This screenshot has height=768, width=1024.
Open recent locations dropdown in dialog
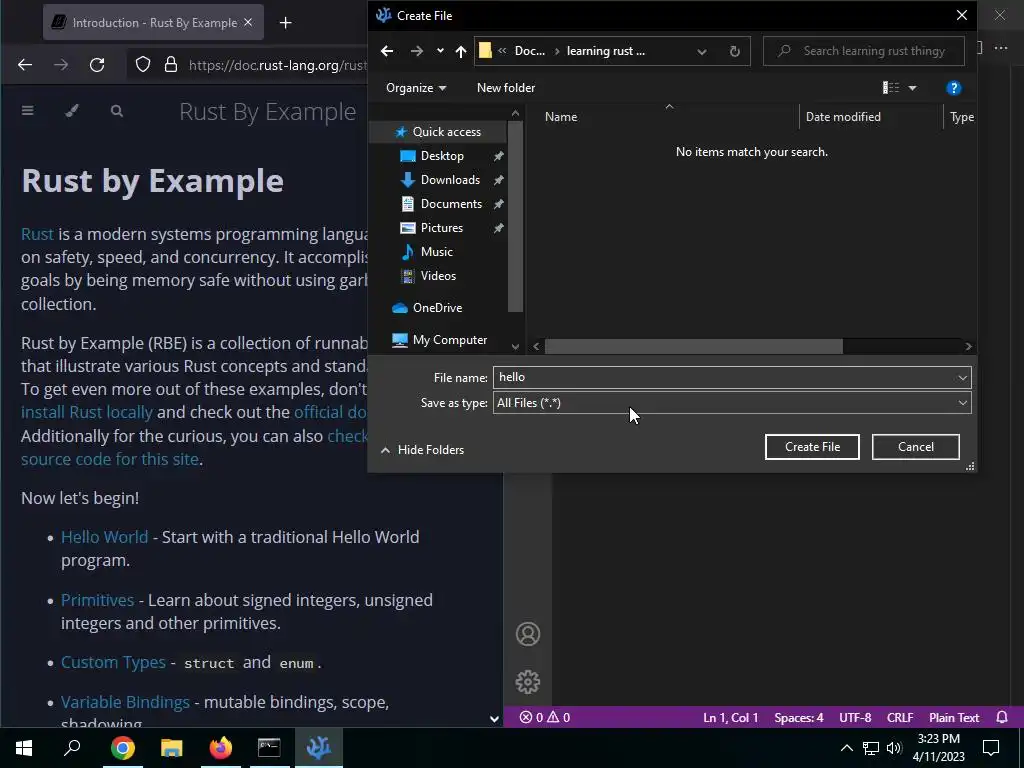440,51
